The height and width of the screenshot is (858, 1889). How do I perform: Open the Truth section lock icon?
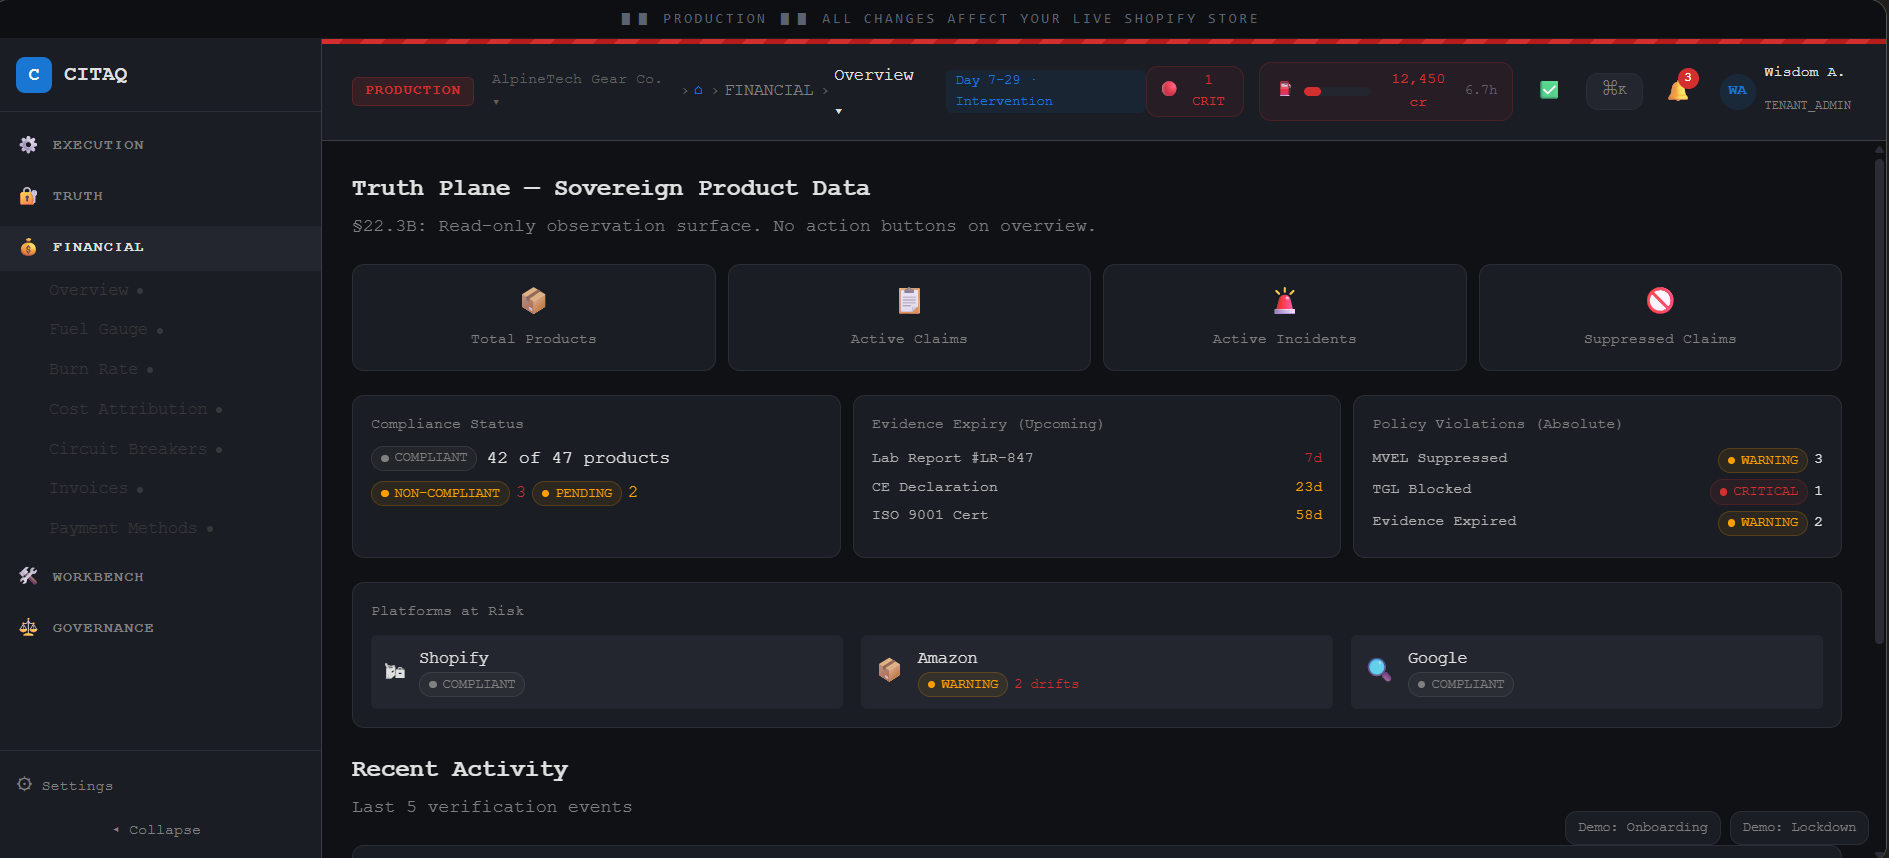tap(28, 196)
